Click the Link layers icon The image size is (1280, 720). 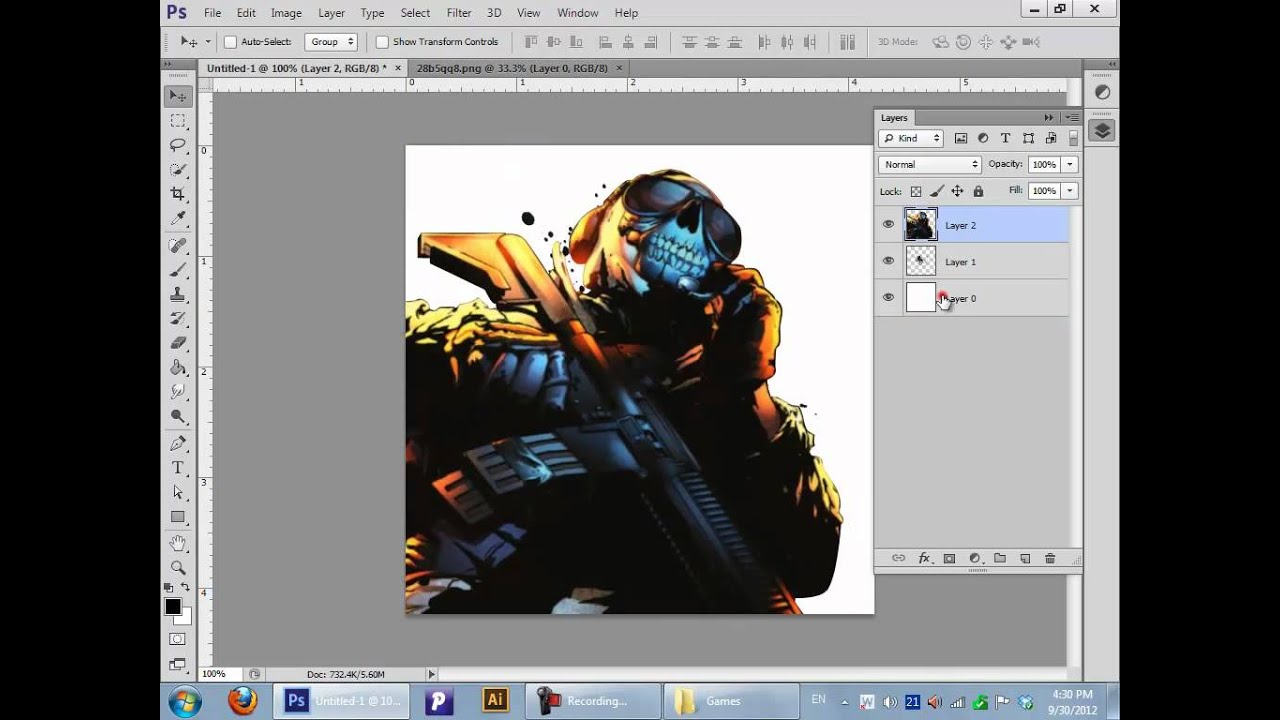[898, 558]
